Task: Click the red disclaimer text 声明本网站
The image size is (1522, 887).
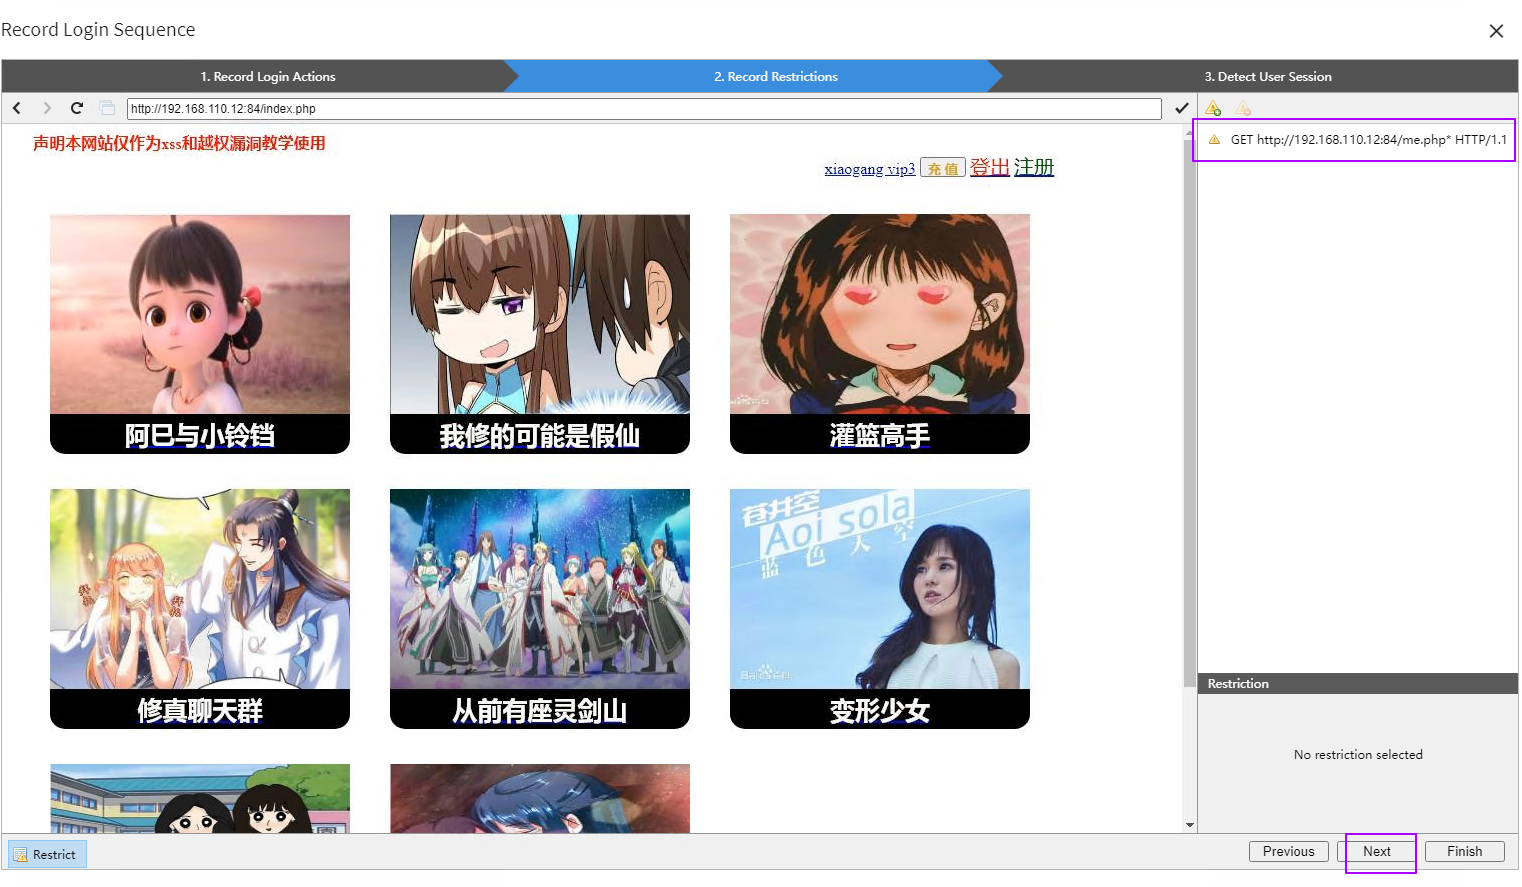Action: coord(179,143)
